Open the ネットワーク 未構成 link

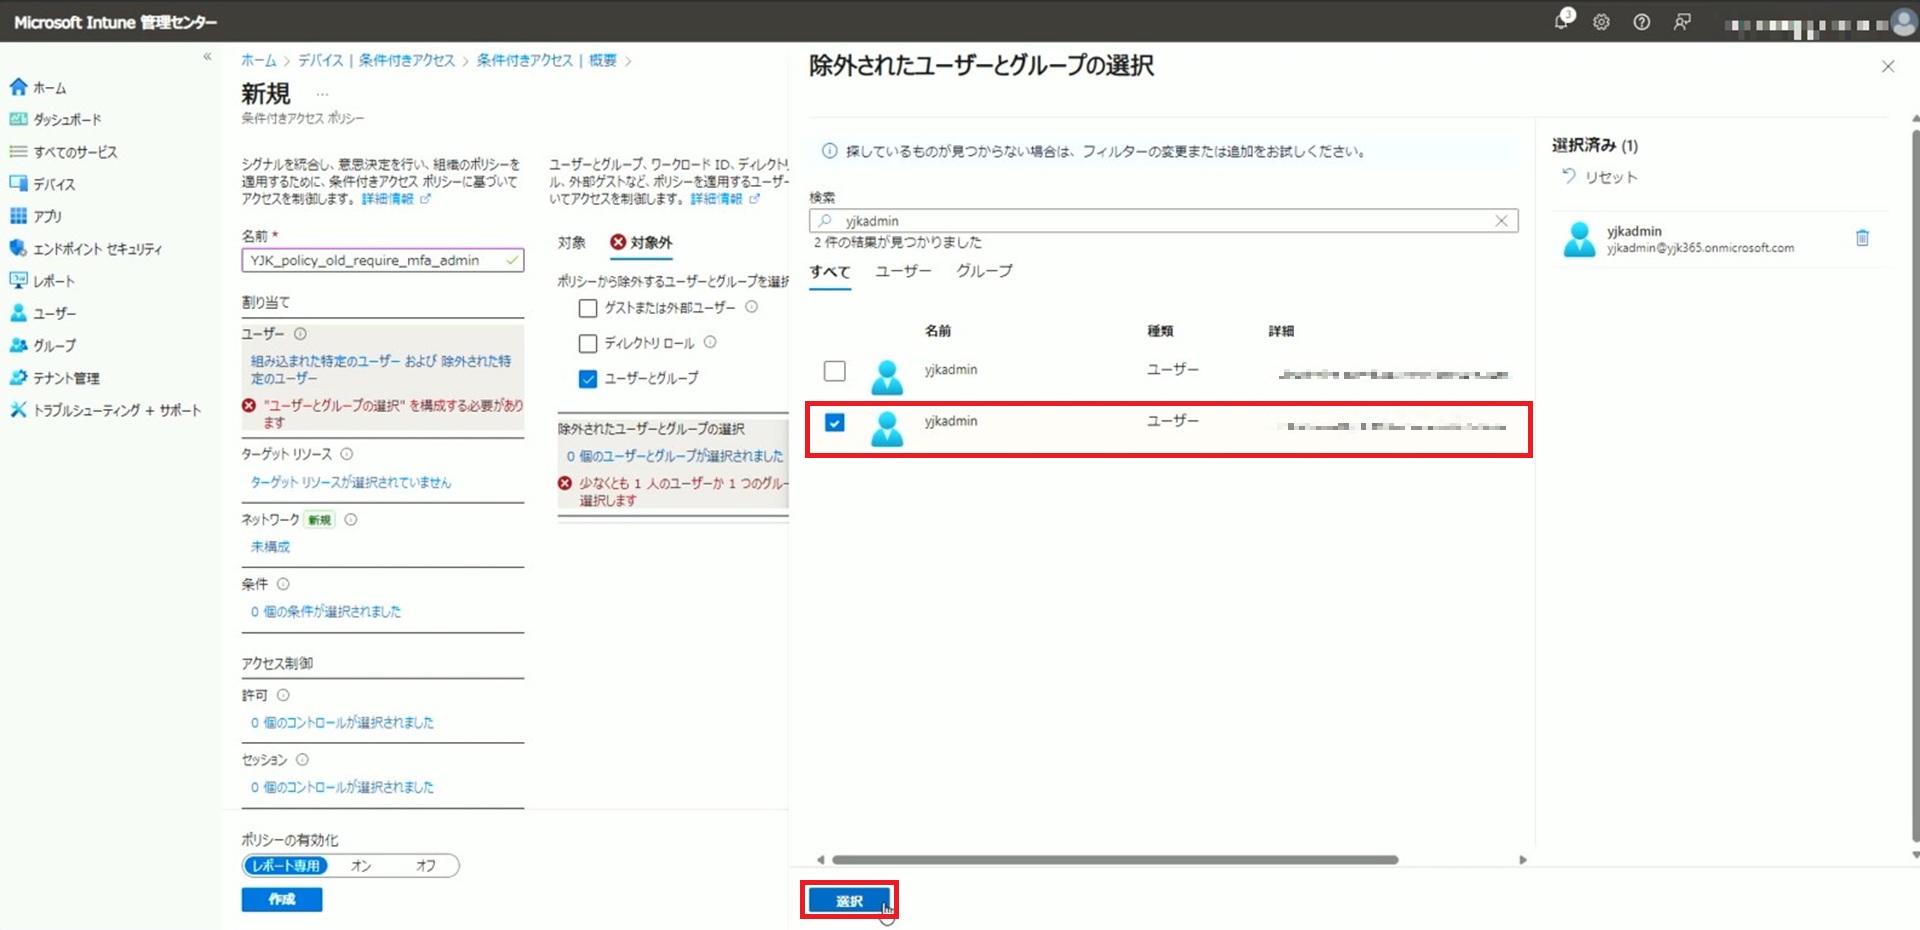click(x=270, y=547)
